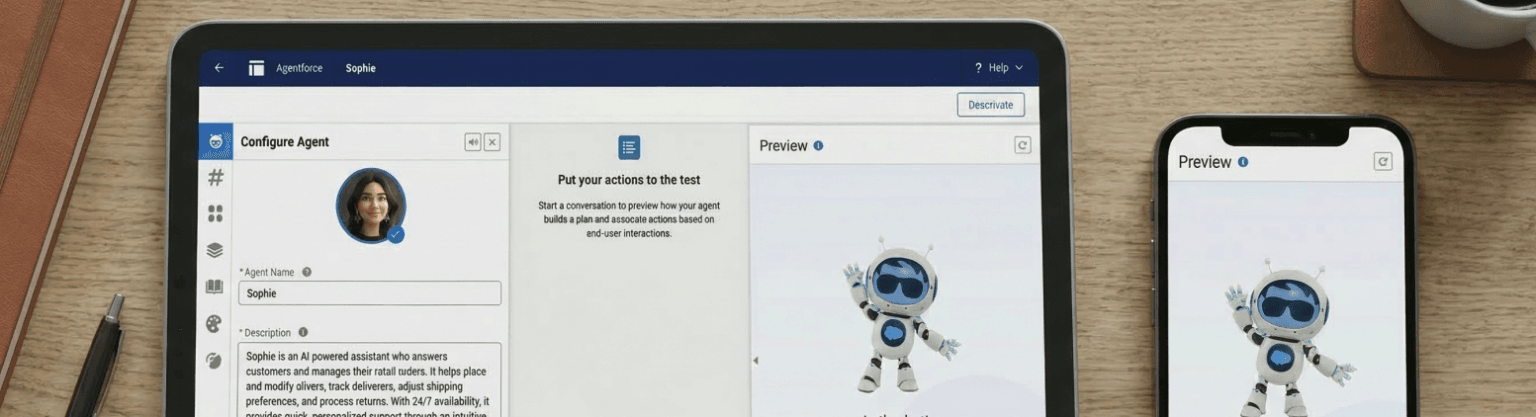The height and width of the screenshot is (417, 1536).
Task: Close the Configure Agent panel
Action: (492, 142)
